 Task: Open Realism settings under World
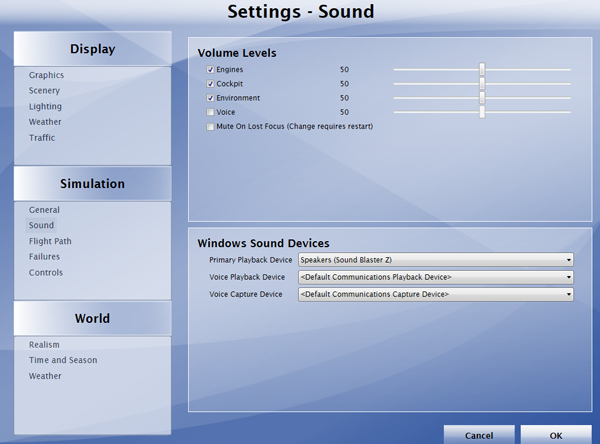[x=44, y=345]
